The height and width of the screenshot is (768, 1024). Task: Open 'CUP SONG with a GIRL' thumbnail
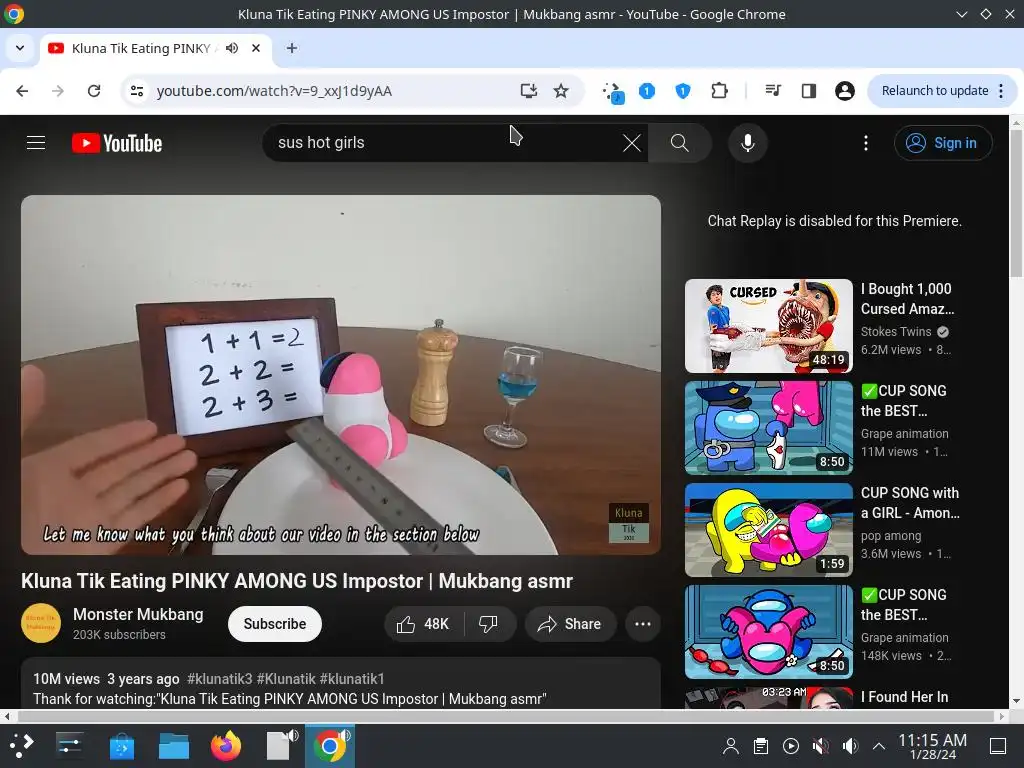[769, 530]
